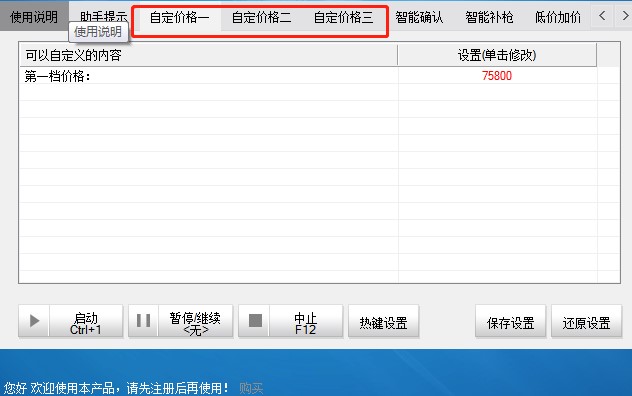Click the 购买 link in status bar
Screen dimensions: 632x396
251,388
